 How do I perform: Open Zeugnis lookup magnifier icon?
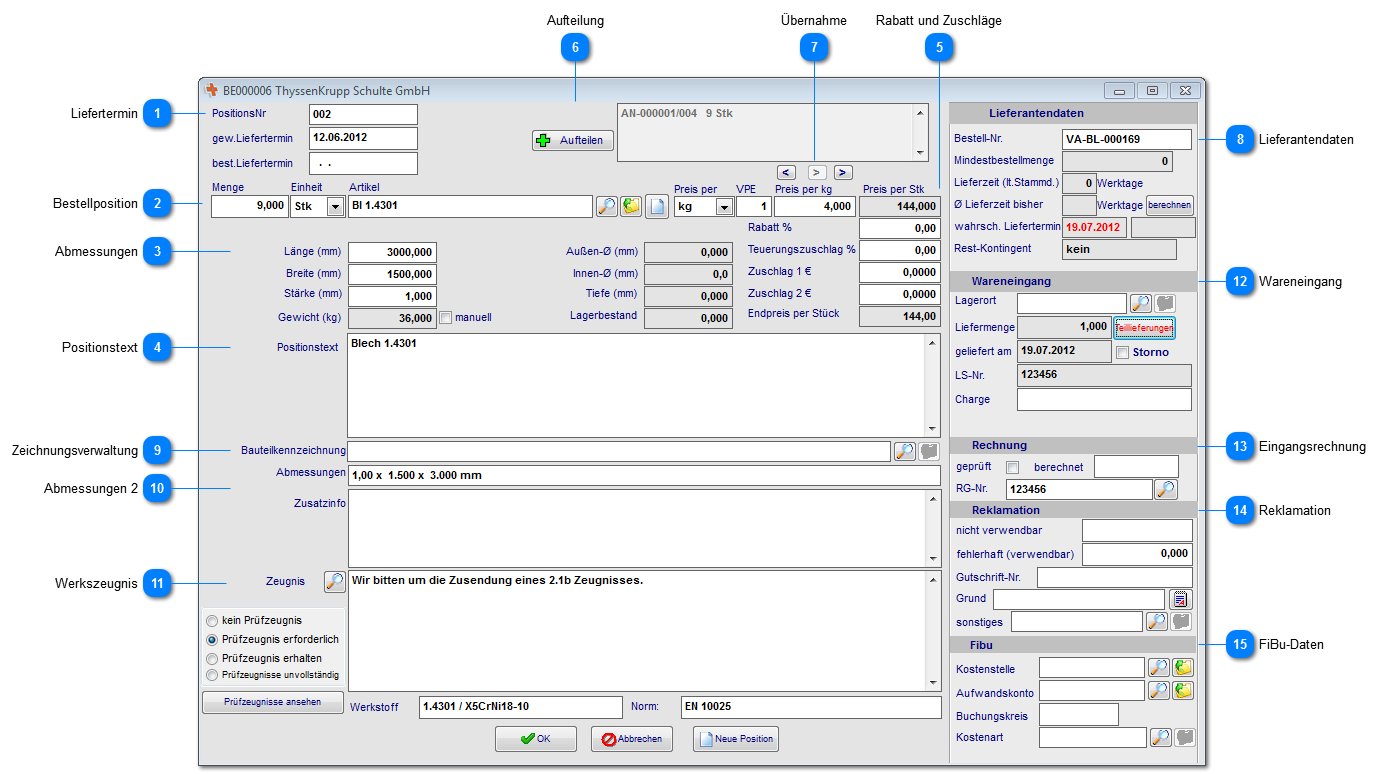335,581
